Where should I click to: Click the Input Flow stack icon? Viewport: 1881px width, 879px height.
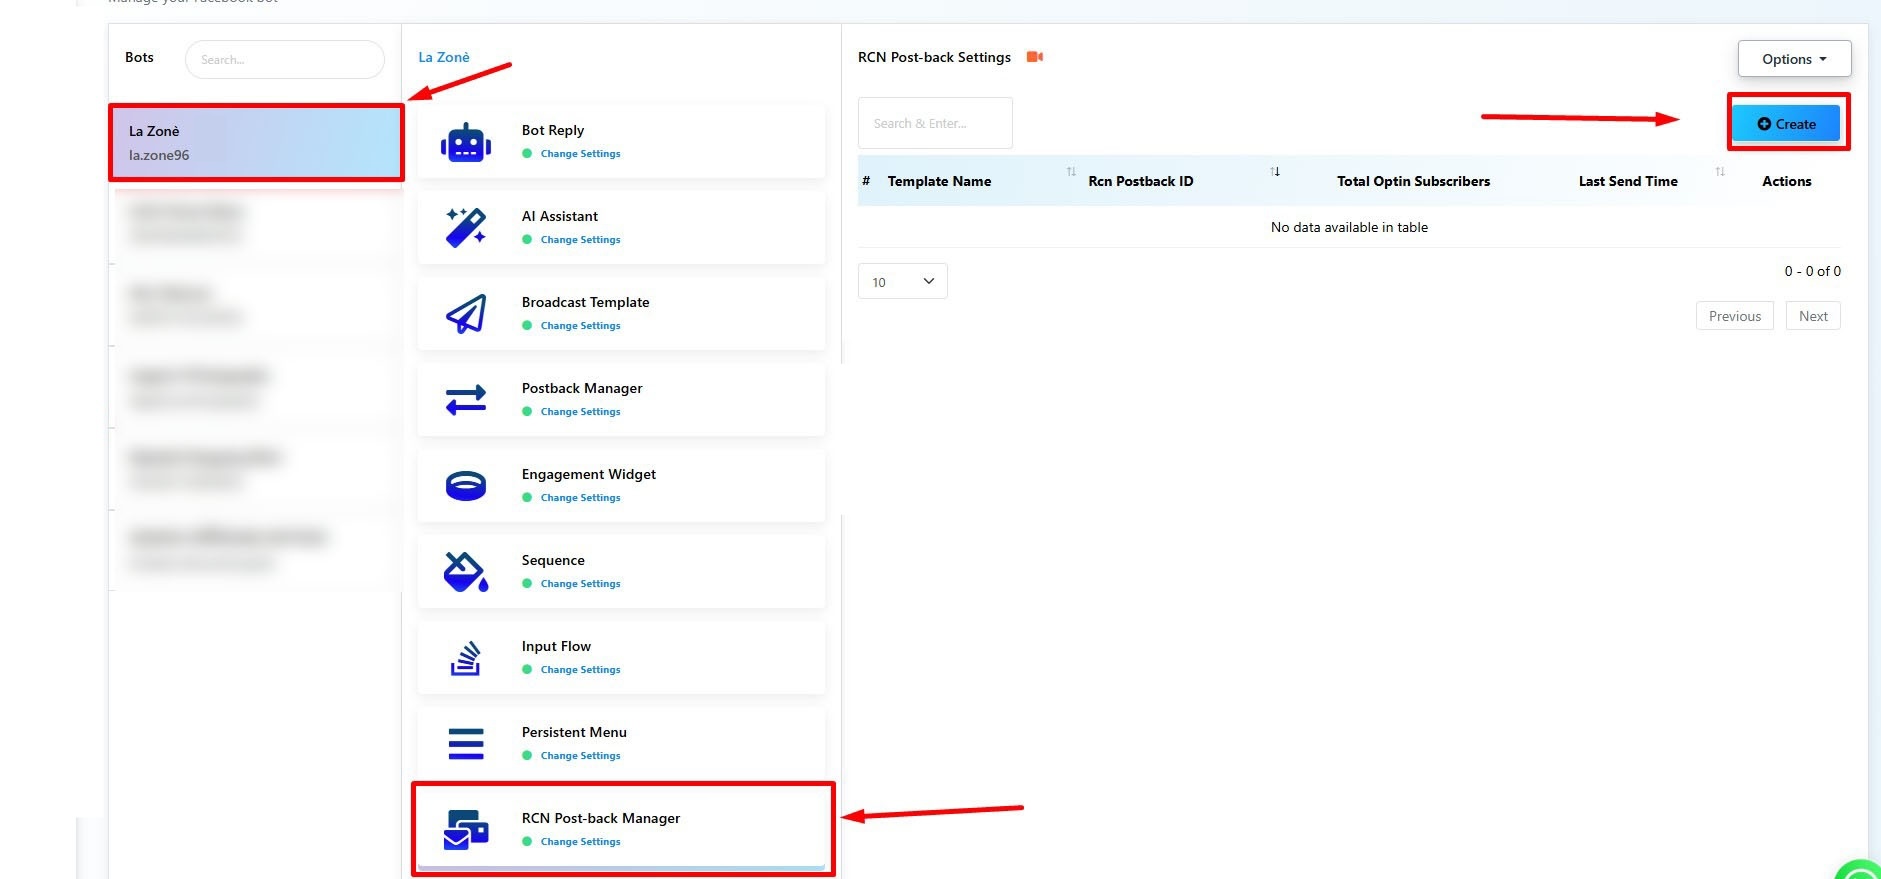click(466, 658)
